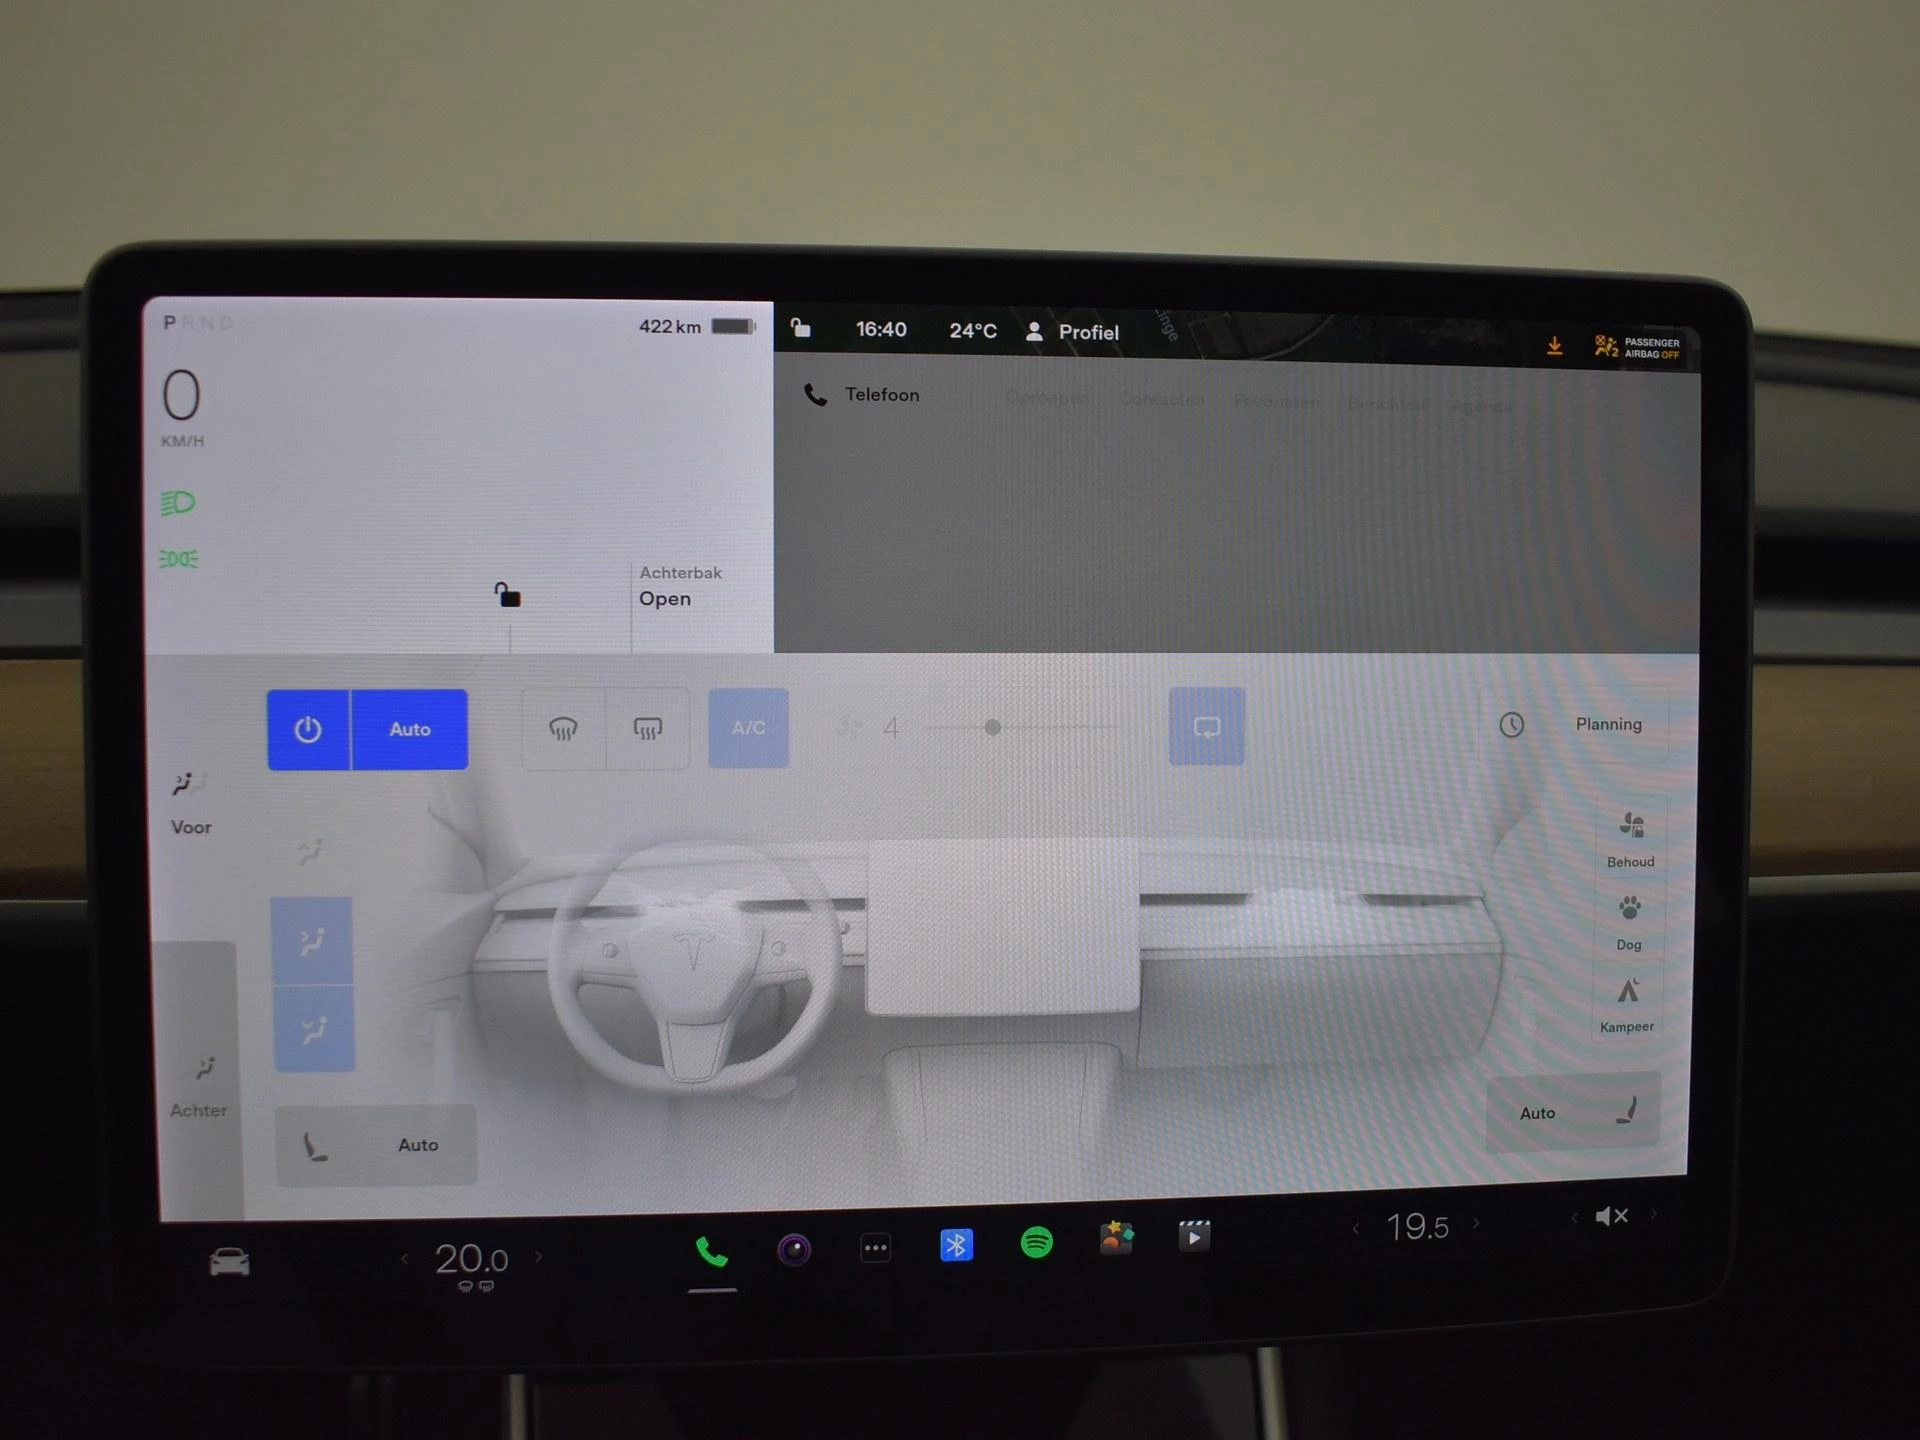Open climate Planning schedule
Viewport: 1920px width, 1440px height.
coord(1572,724)
